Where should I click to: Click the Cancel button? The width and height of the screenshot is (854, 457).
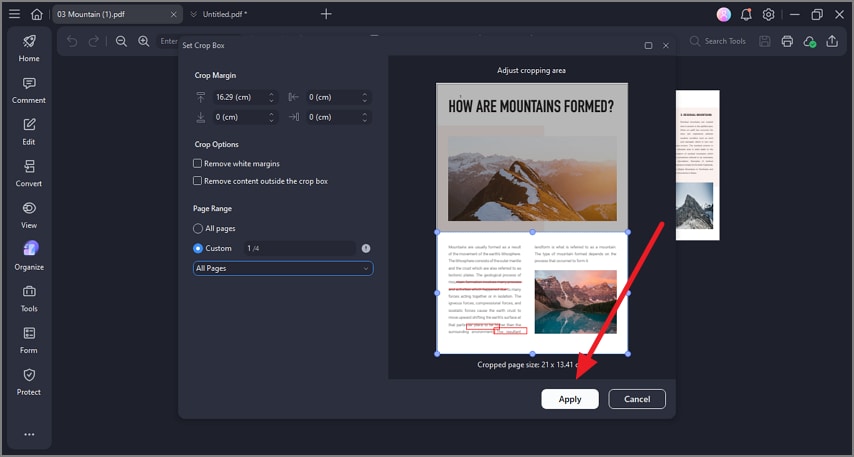coord(637,399)
